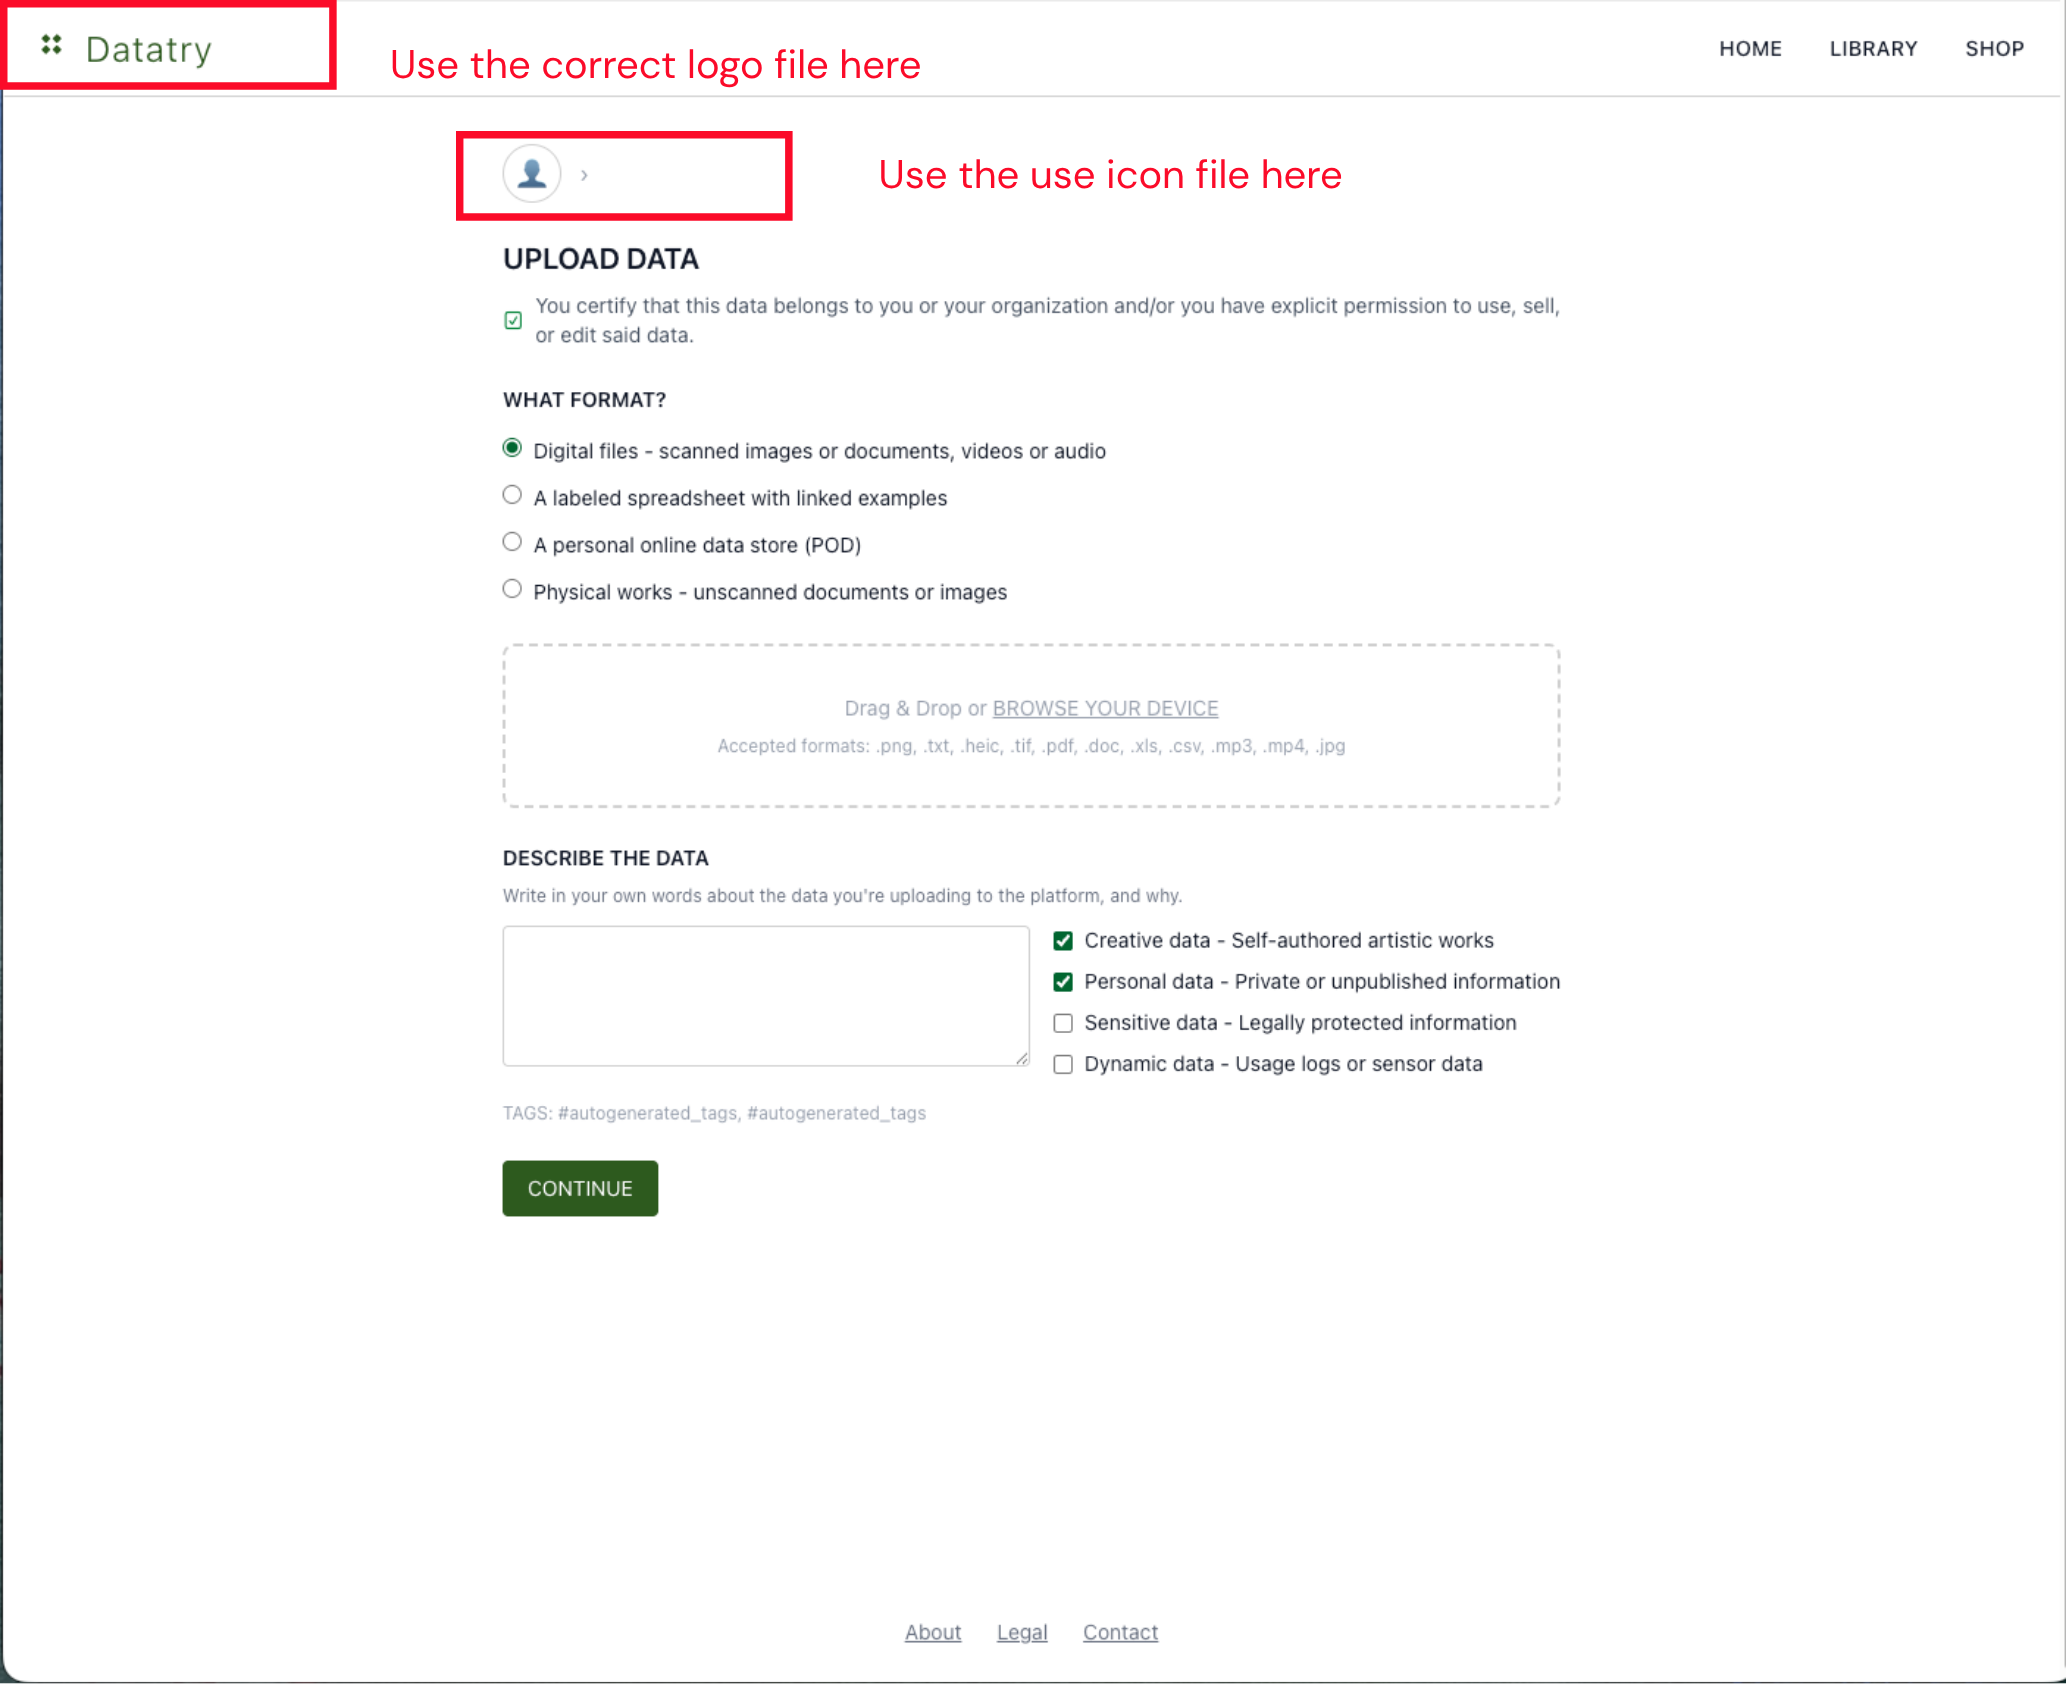Image resolution: width=2066 pixels, height=1684 pixels.
Task: Select personal online data store (POD)
Action: [512, 542]
